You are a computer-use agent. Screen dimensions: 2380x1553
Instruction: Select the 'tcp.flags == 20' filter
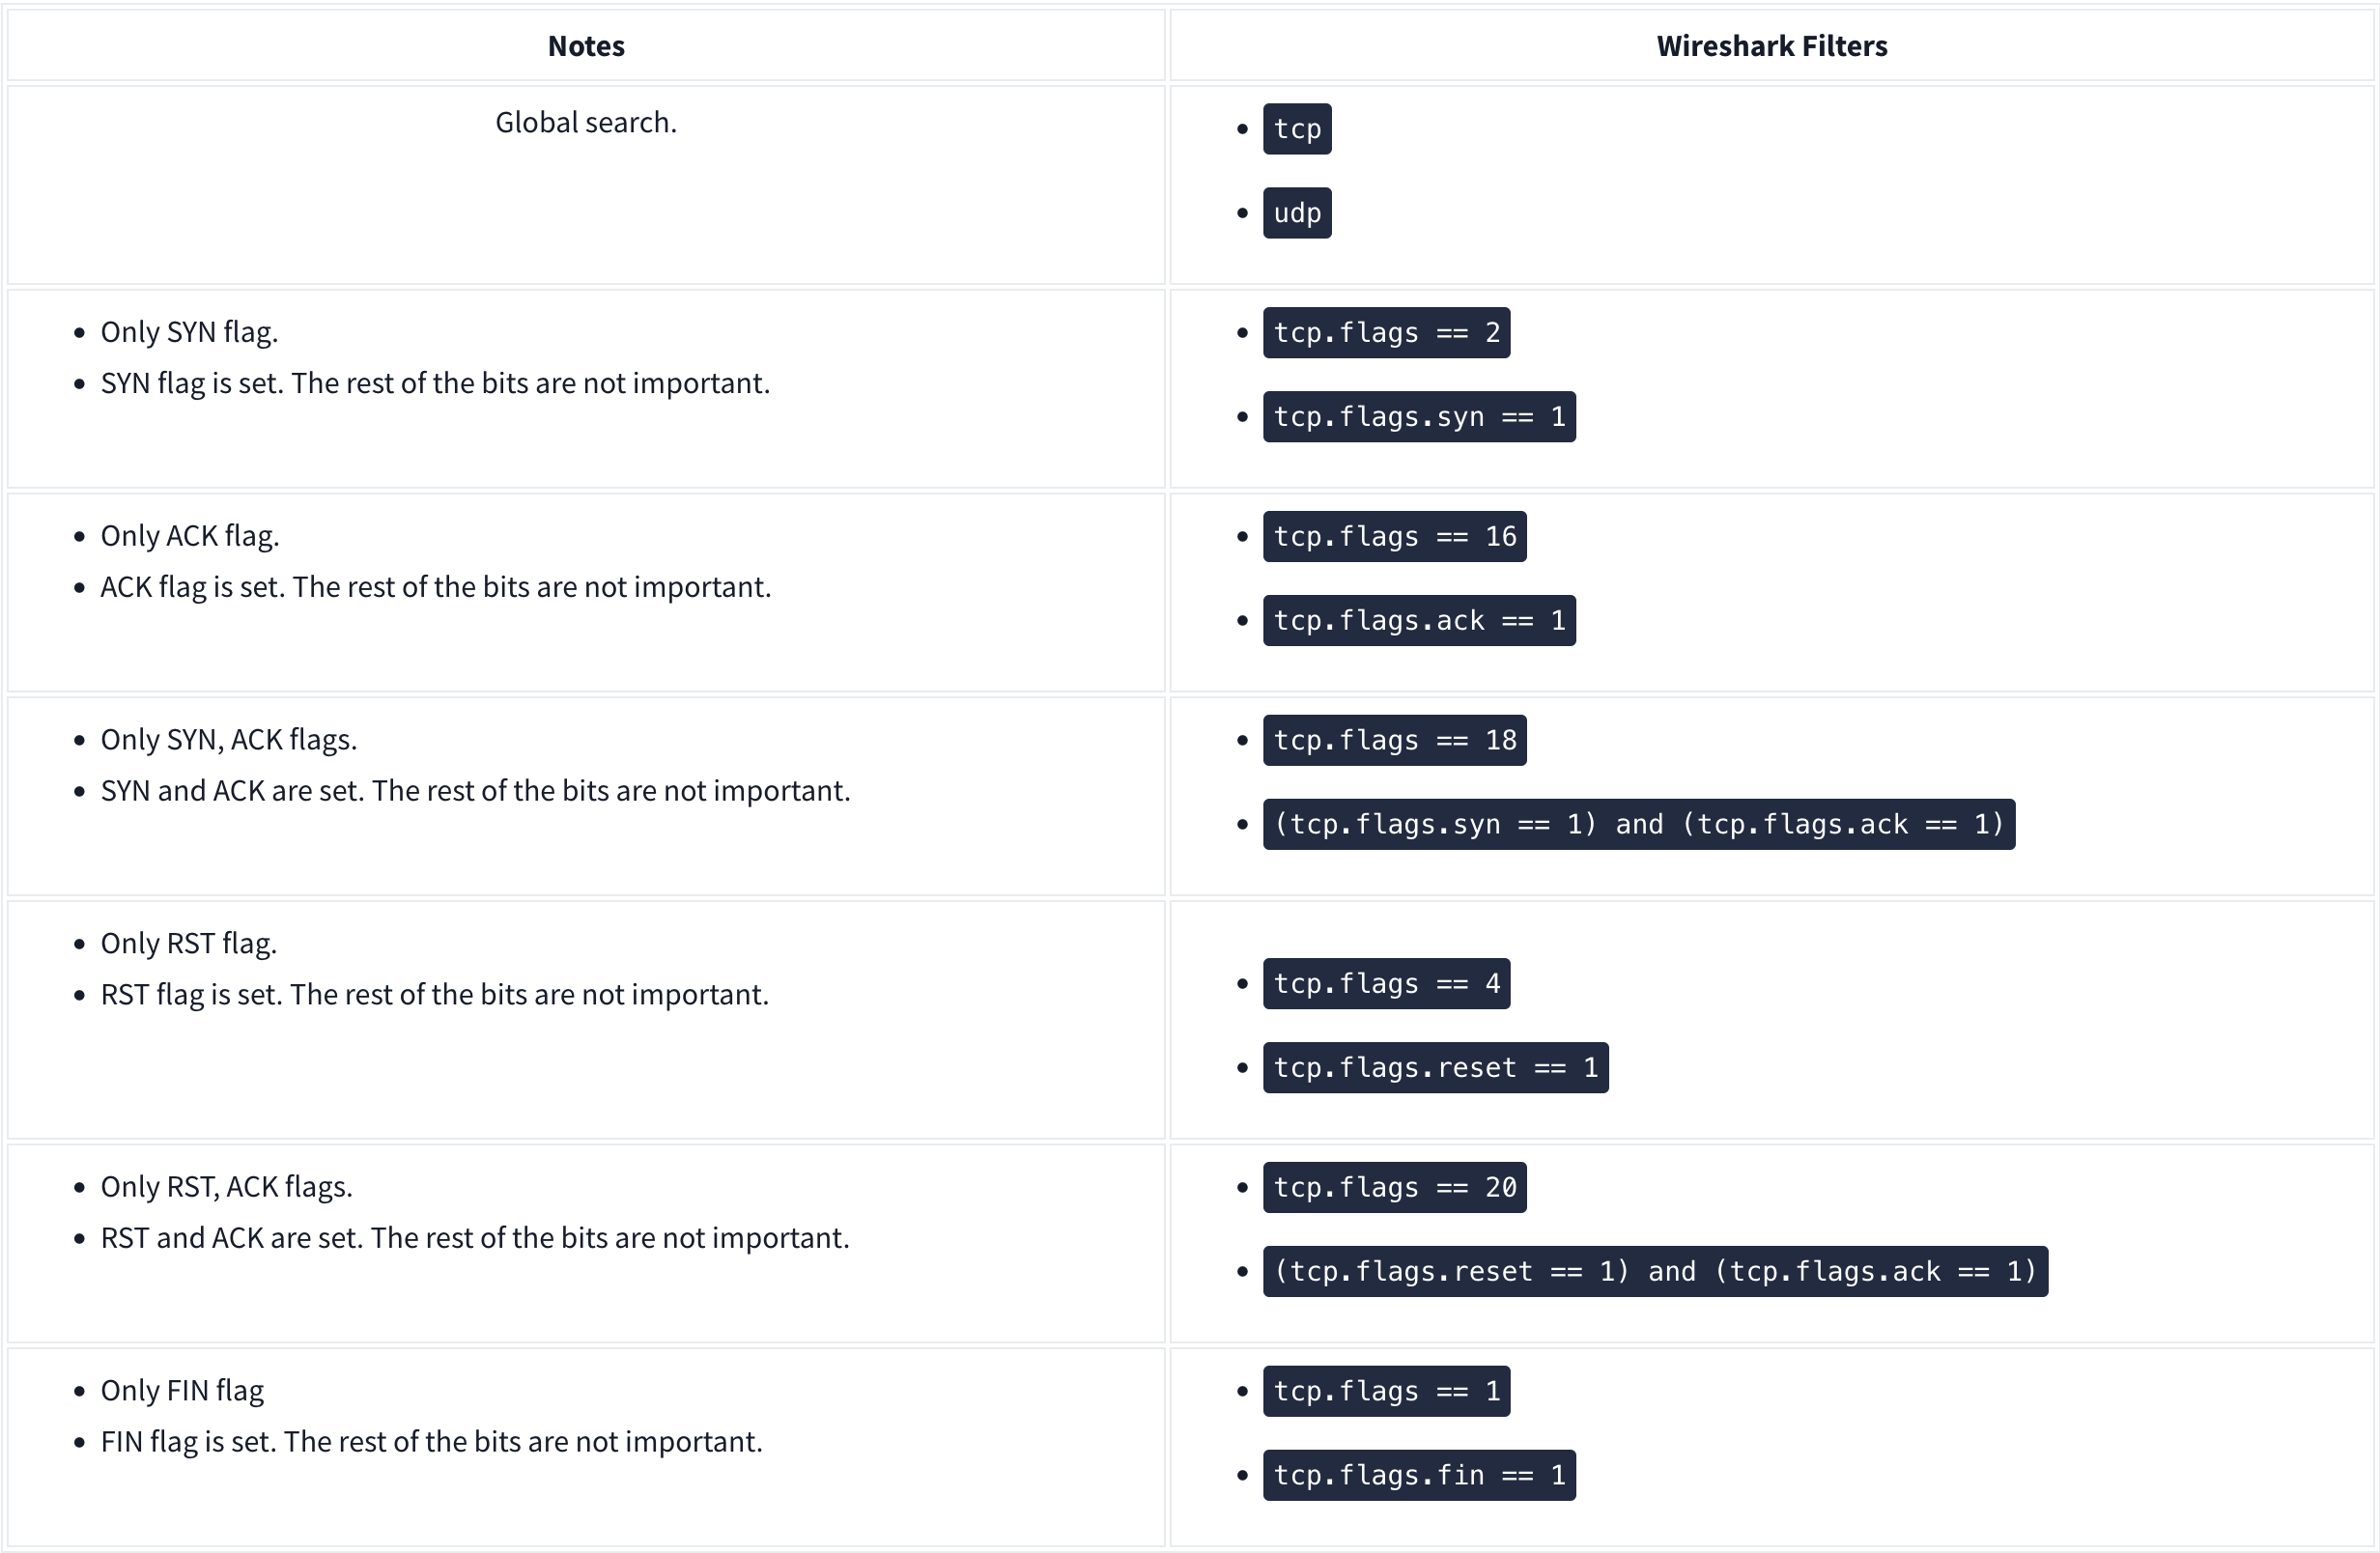coord(1393,1188)
